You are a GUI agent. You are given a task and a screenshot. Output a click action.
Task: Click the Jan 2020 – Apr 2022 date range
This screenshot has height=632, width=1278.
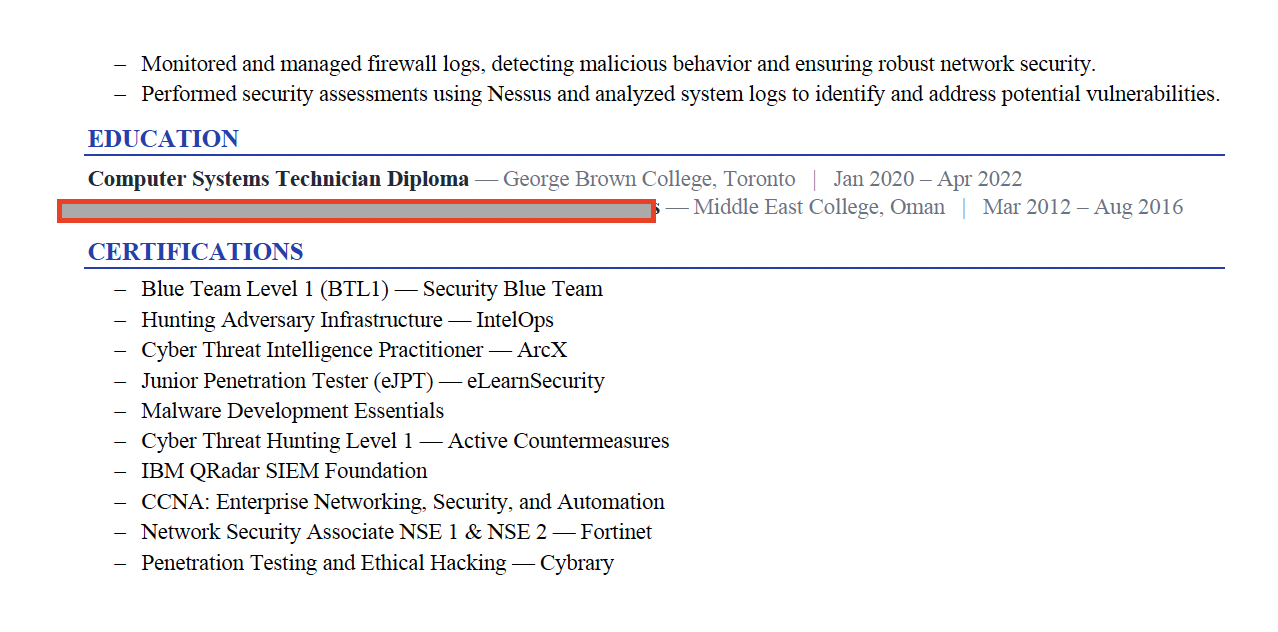927,179
